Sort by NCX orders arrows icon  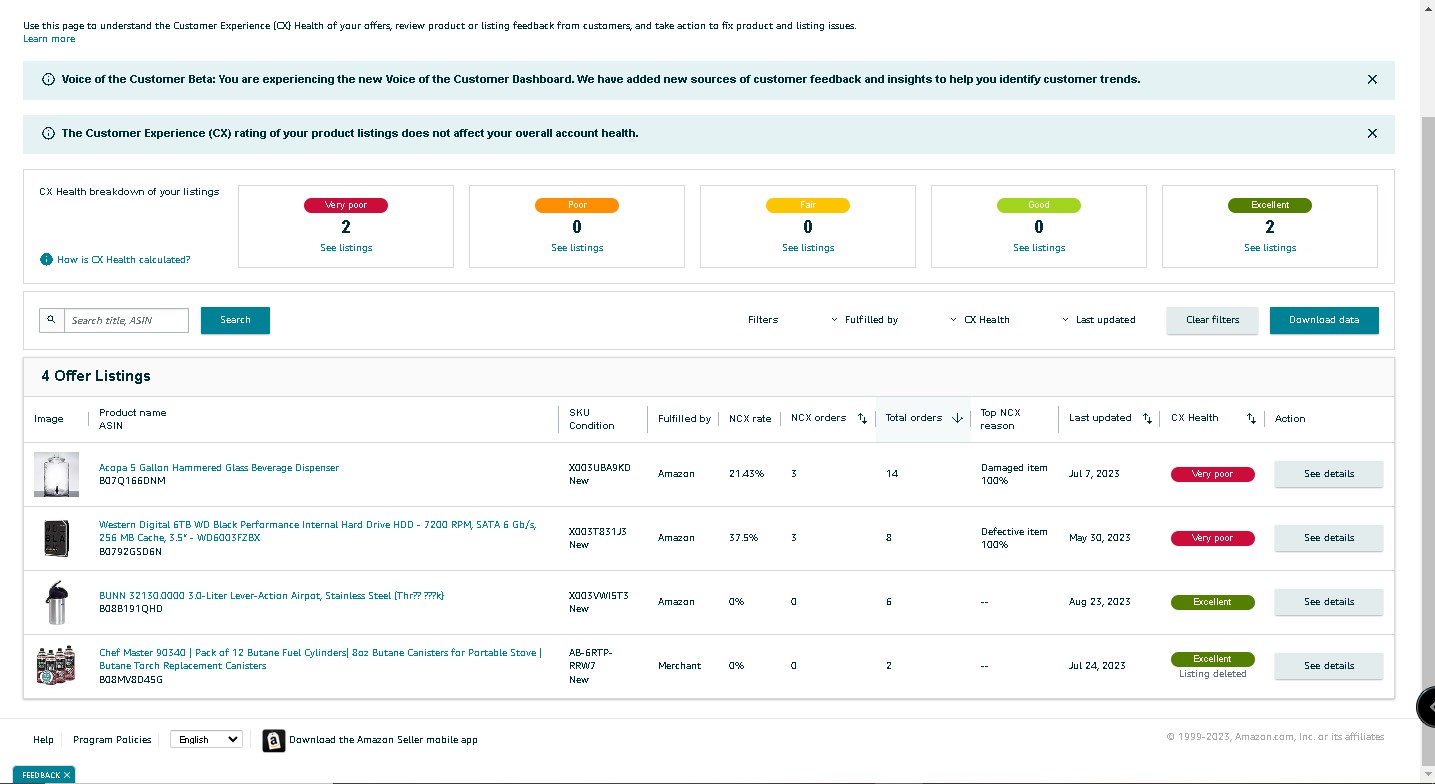point(862,418)
